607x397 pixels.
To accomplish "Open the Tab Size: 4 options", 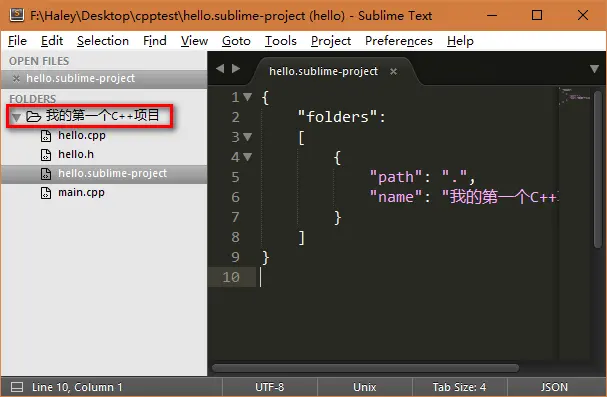I will tap(459, 387).
